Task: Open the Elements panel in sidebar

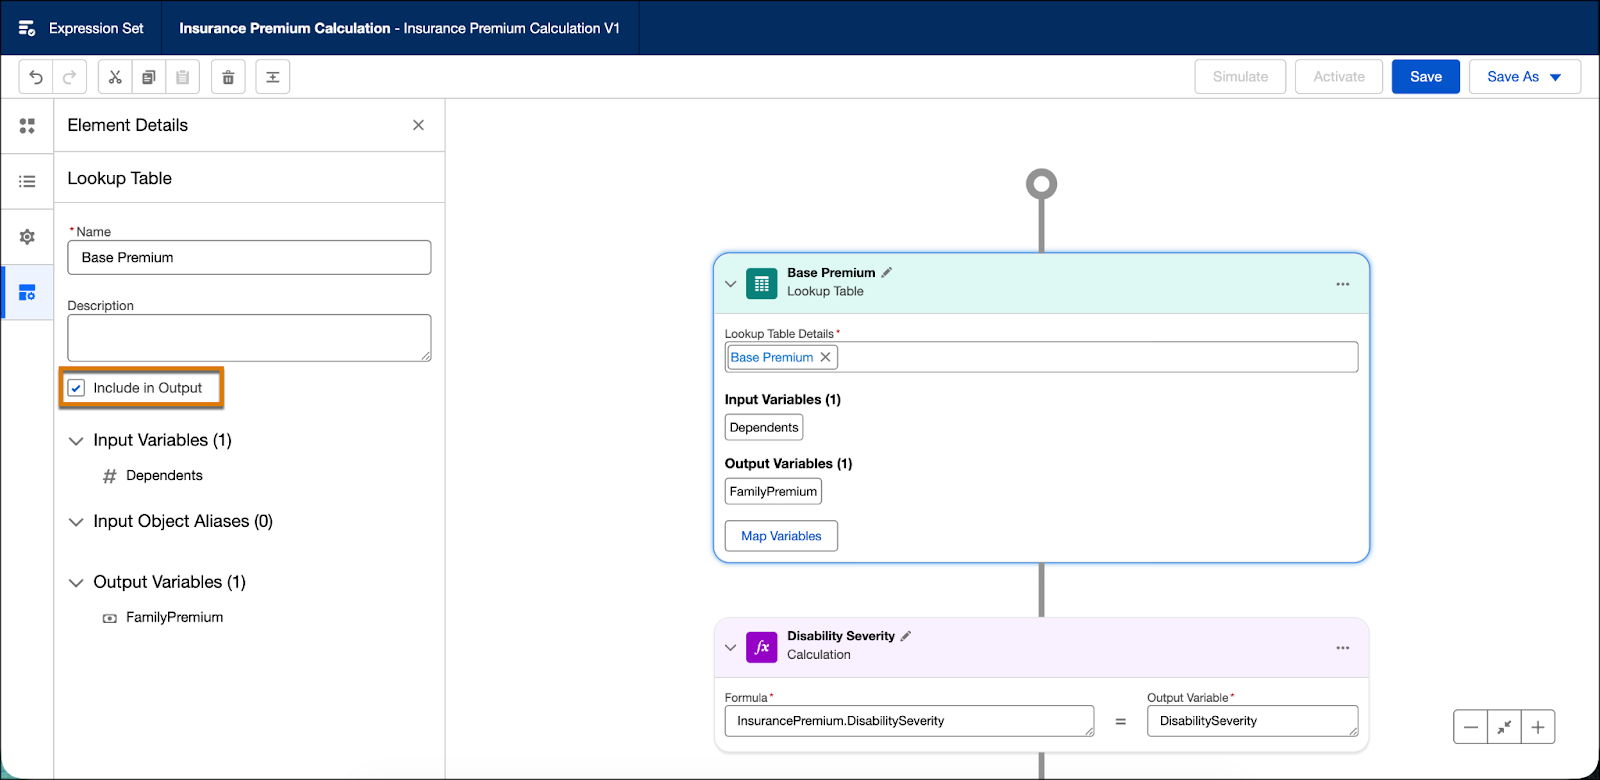Action: tap(27, 126)
